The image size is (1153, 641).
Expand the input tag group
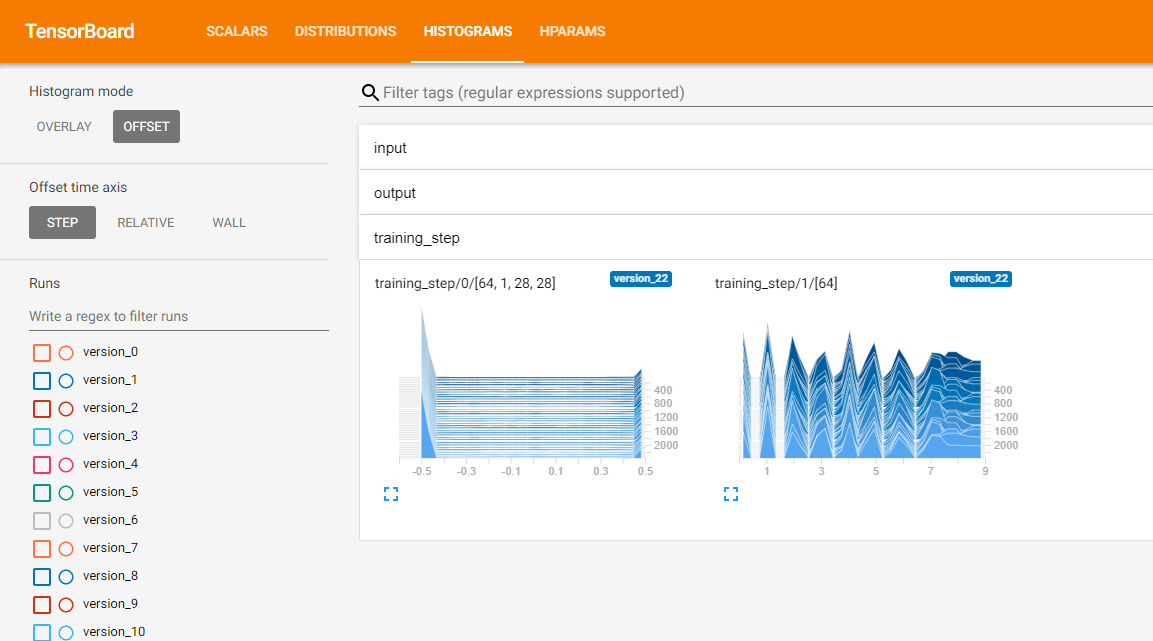tap(756, 148)
